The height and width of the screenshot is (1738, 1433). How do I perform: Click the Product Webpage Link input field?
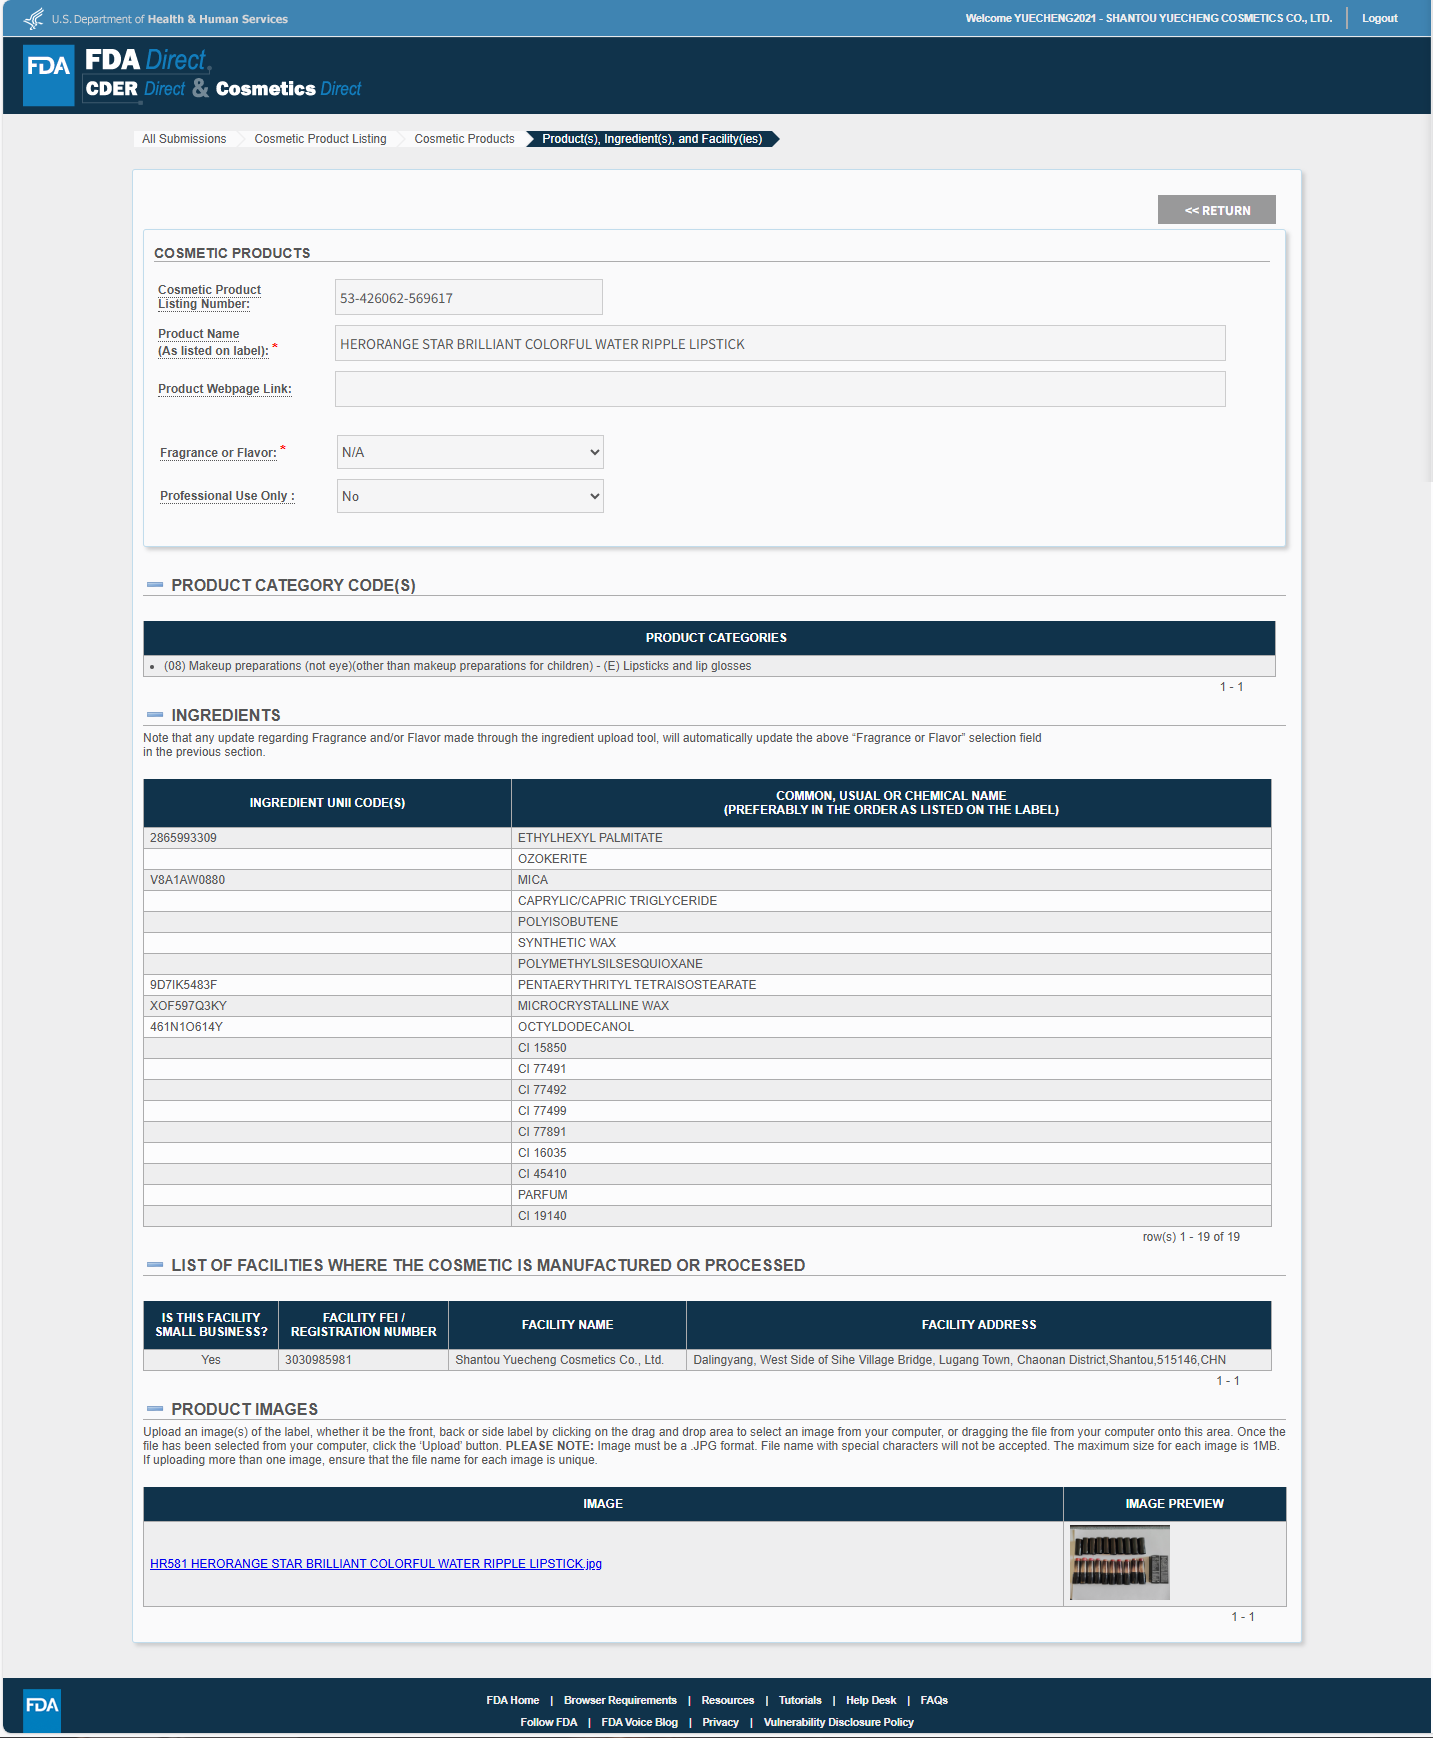pyautogui.click(x=780, y=389)
